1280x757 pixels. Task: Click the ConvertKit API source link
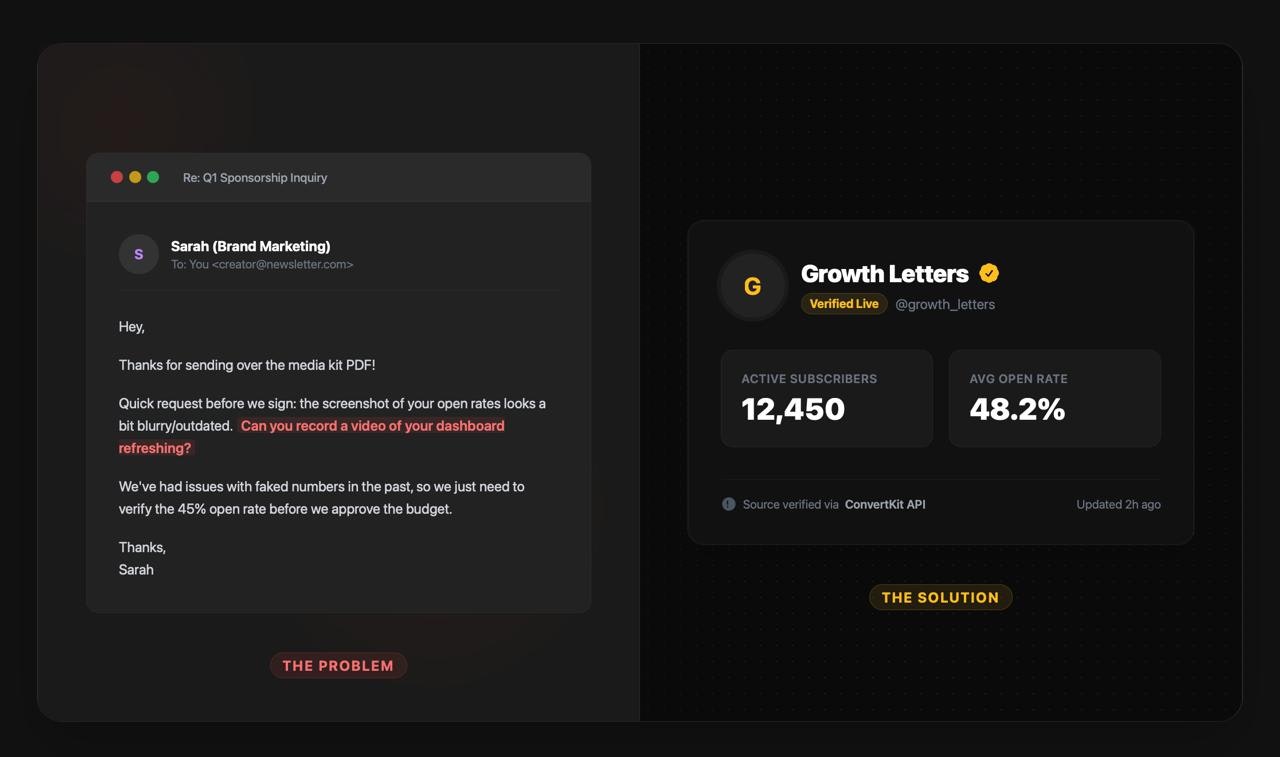885,504
